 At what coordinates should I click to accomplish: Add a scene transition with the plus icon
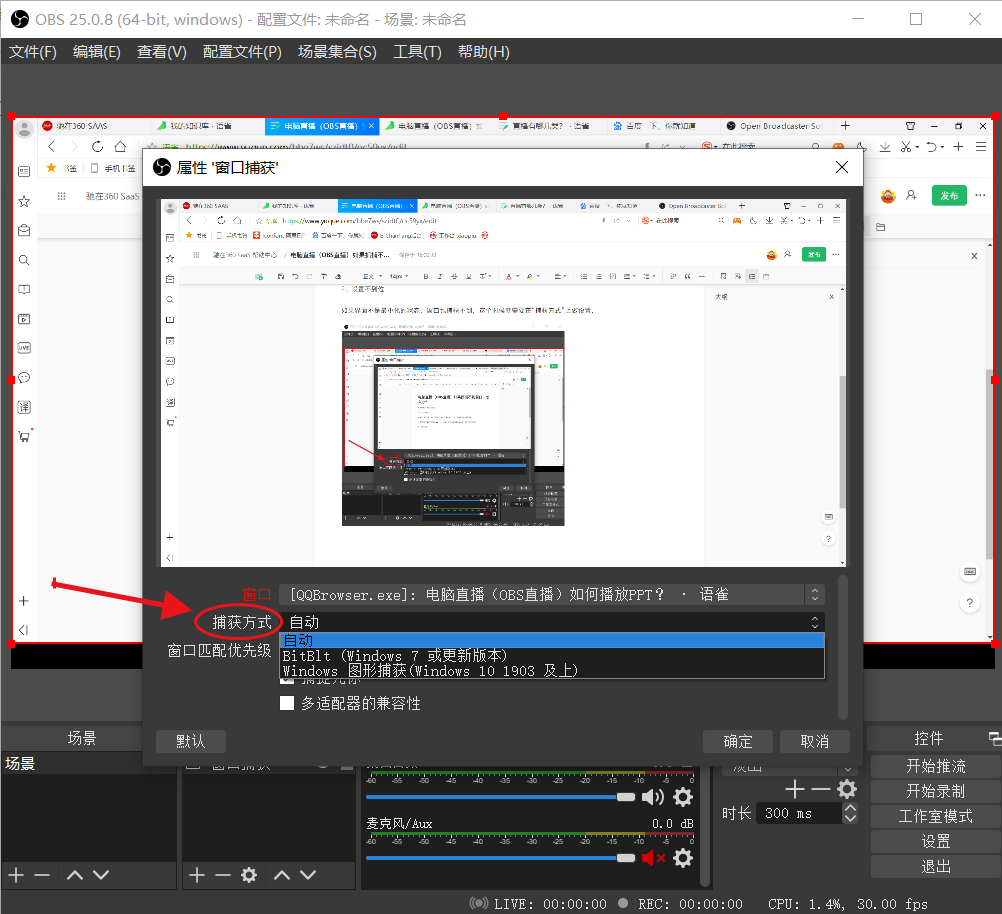[x=794, y=789]
